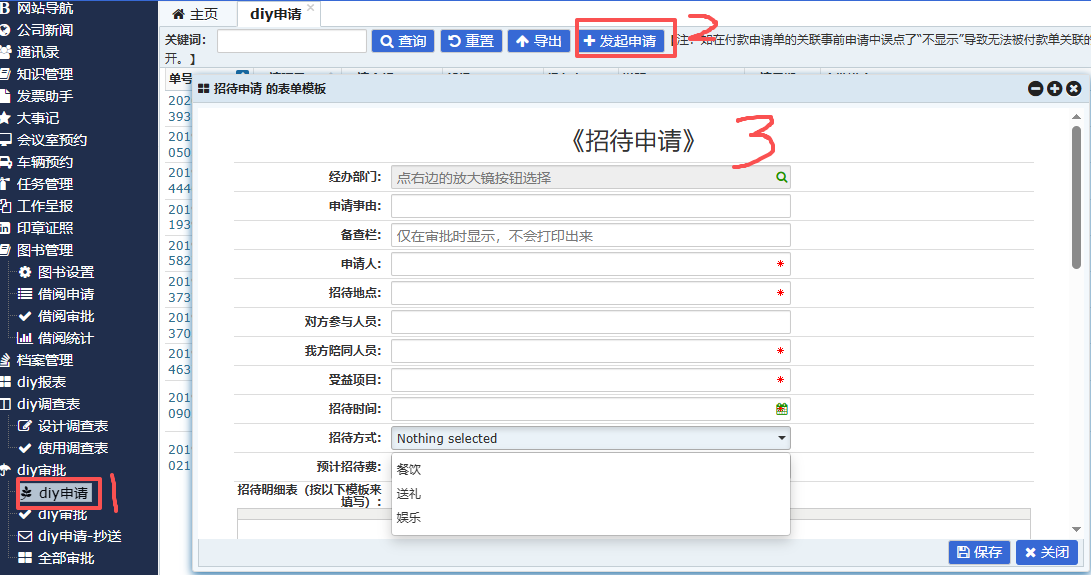
Task: Collapse the diy调查表 menu group
Action: pyautogui.click(x=48, y=404)
